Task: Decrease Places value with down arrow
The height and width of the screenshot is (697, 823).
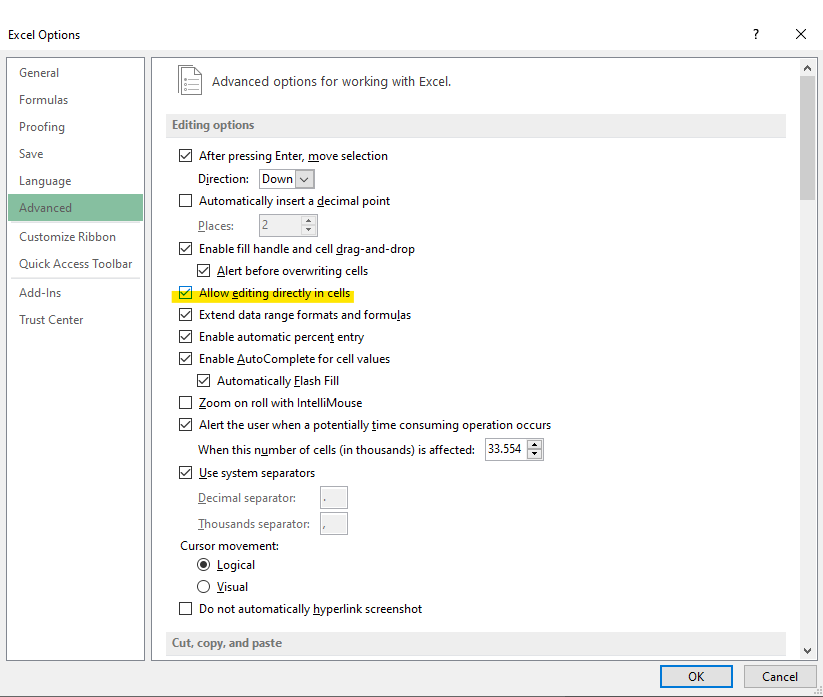Action: click(309, 230)
